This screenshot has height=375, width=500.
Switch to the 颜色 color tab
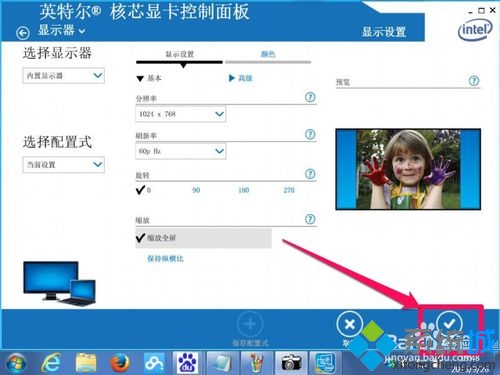[x=268, y=54]
